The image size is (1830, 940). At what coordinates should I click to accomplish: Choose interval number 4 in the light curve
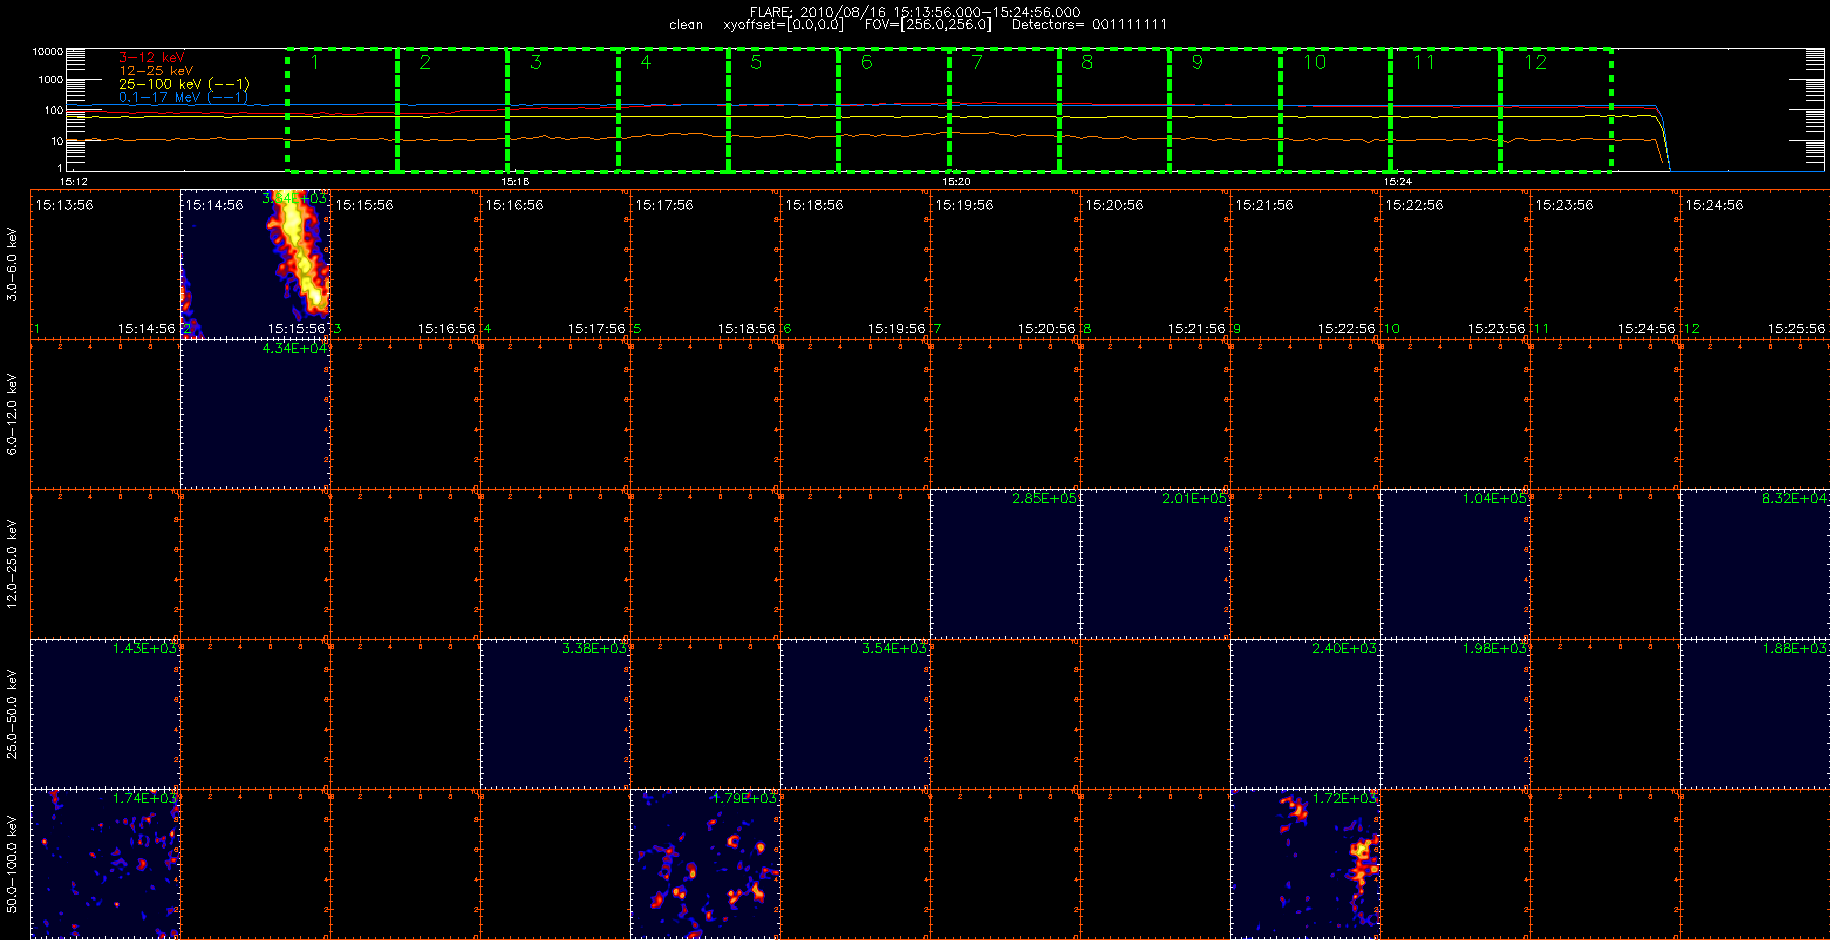pos(673,110)
